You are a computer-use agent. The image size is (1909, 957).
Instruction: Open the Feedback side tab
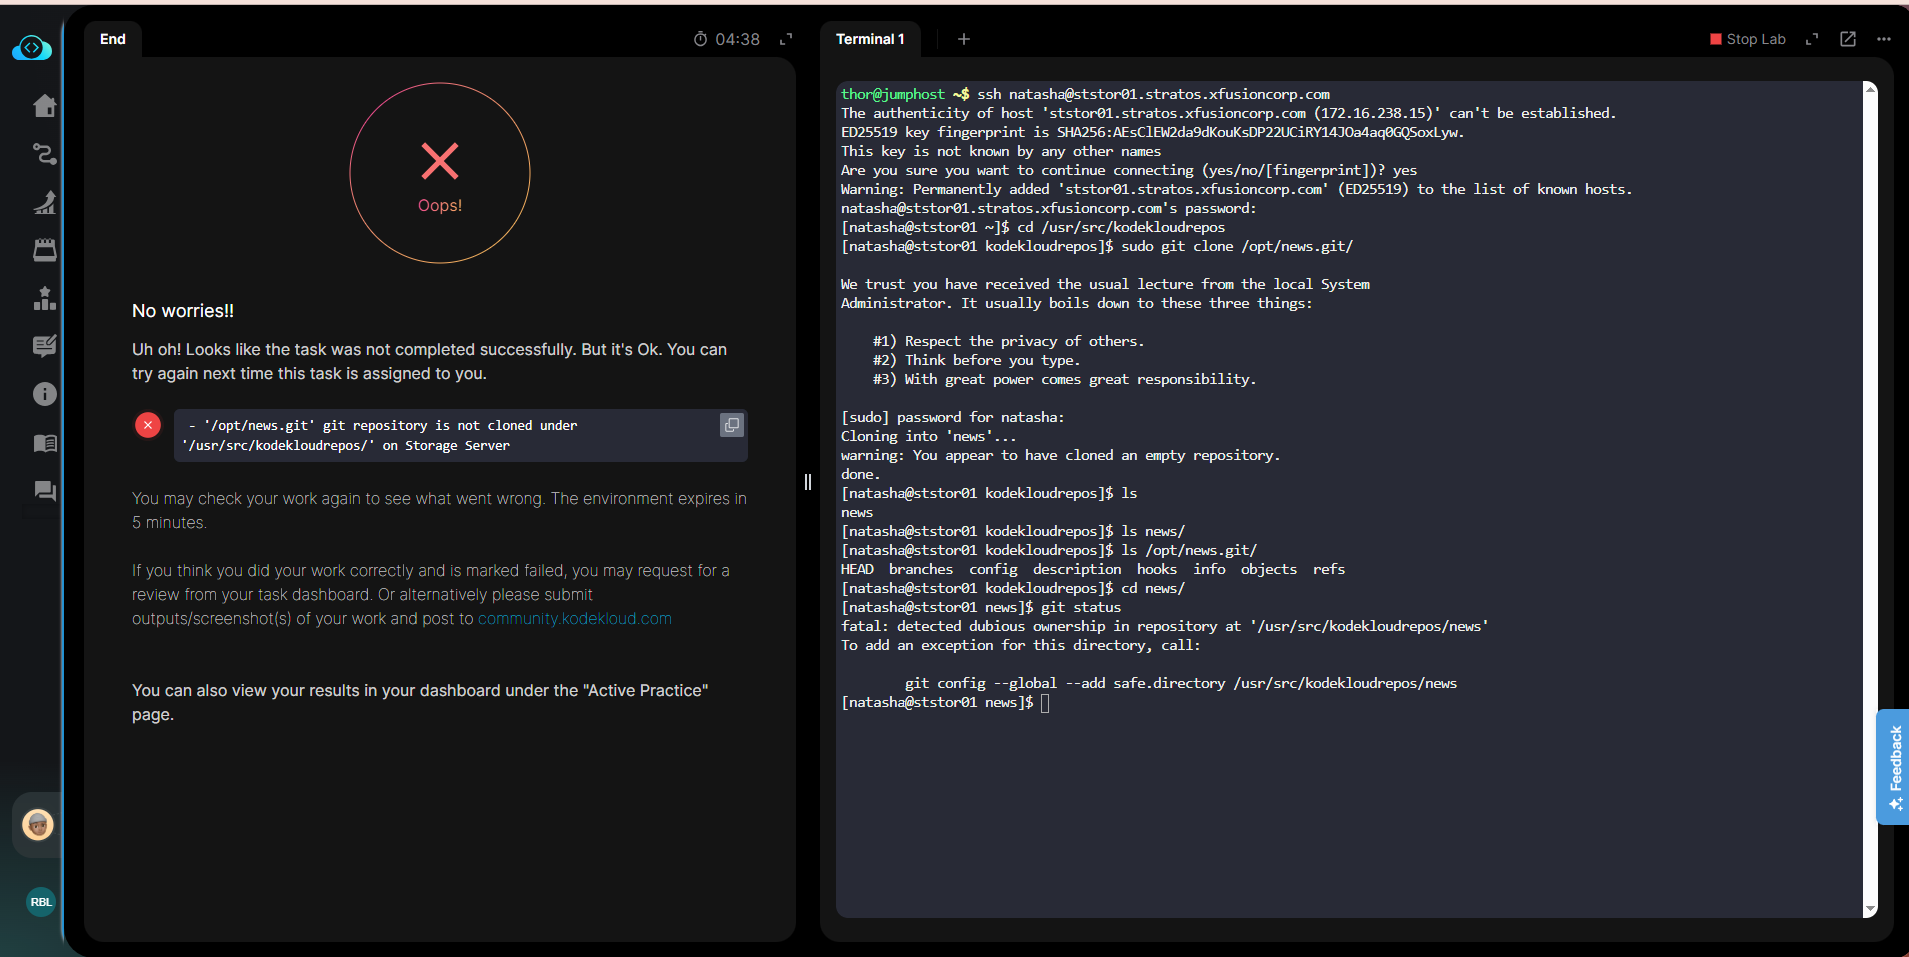tap(1894, 767)
